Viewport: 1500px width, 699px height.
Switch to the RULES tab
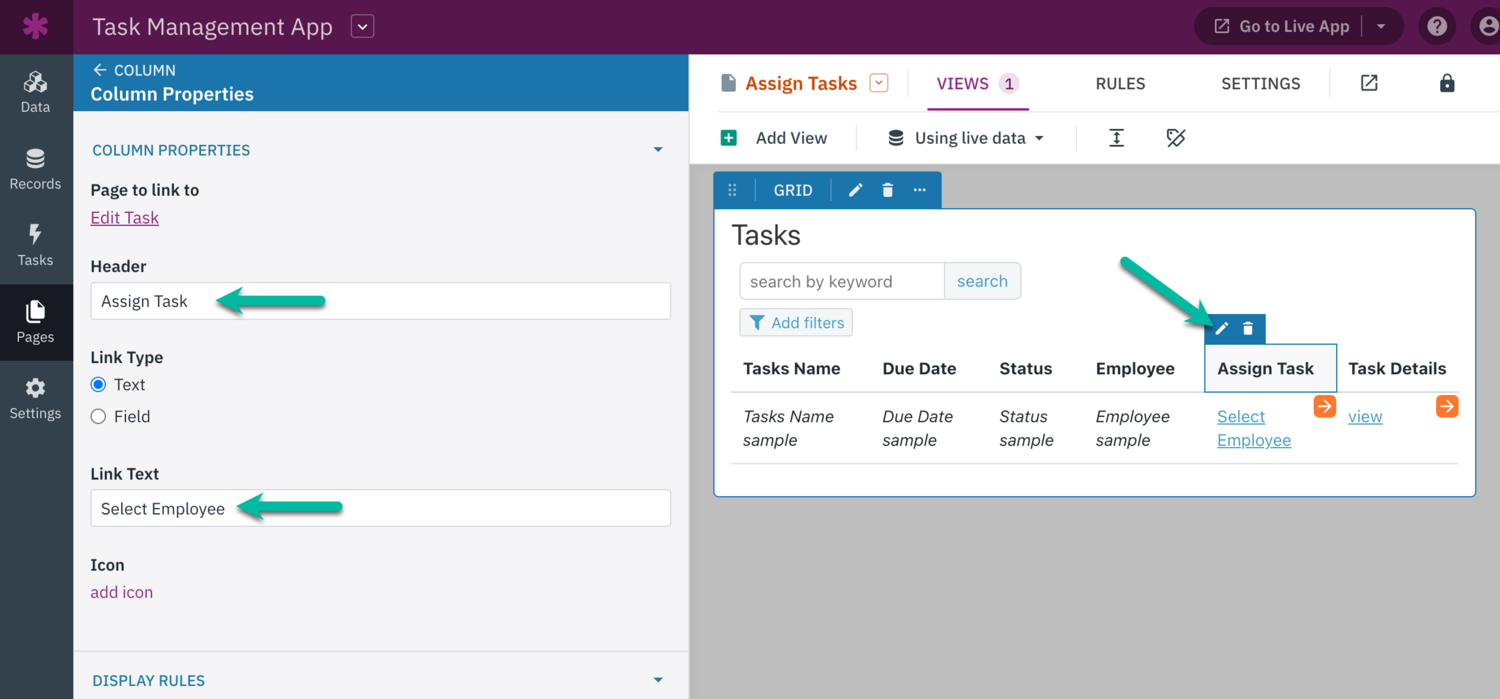click(x=1120, y=84)
